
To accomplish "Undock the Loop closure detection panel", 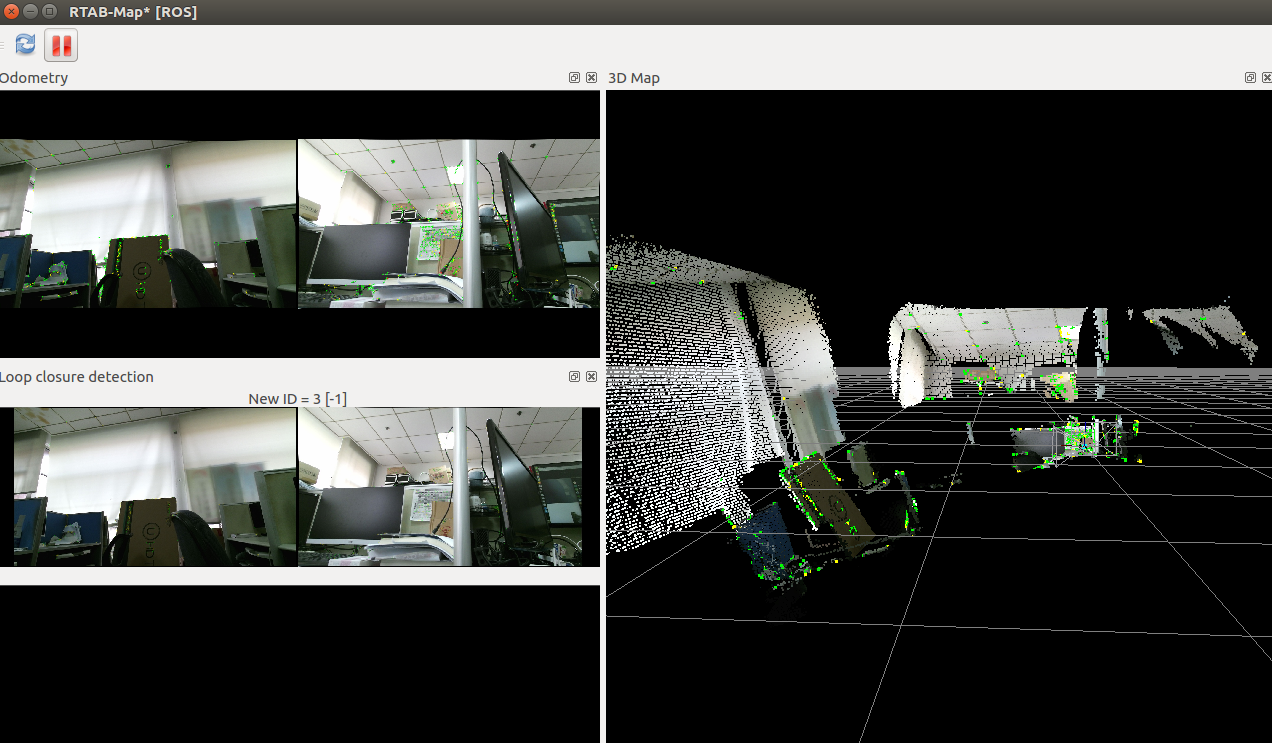I will pos(574,377).
